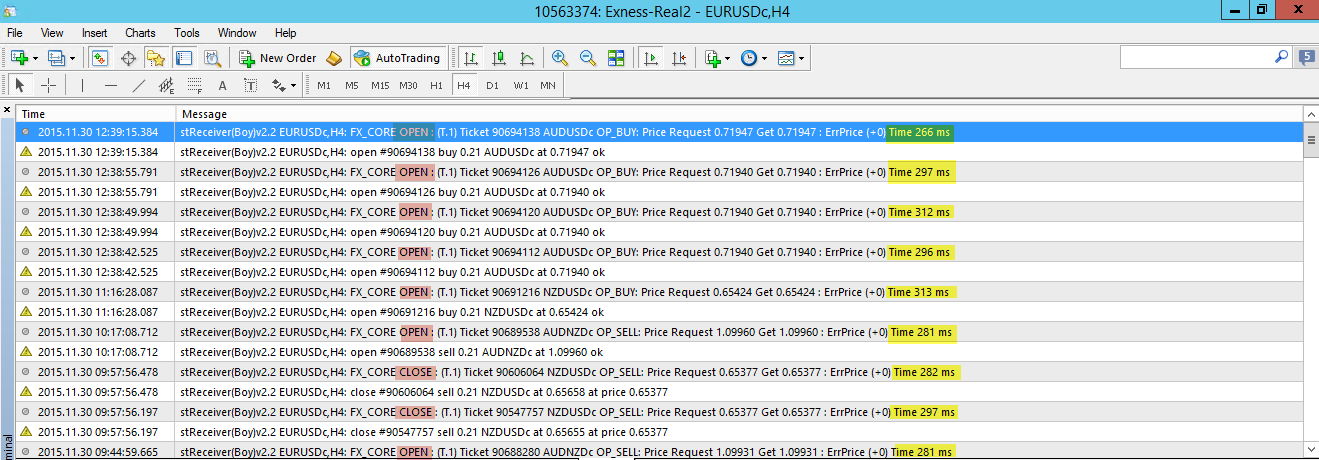
Task: Open the Charts menu
Action: coord(140,33)
